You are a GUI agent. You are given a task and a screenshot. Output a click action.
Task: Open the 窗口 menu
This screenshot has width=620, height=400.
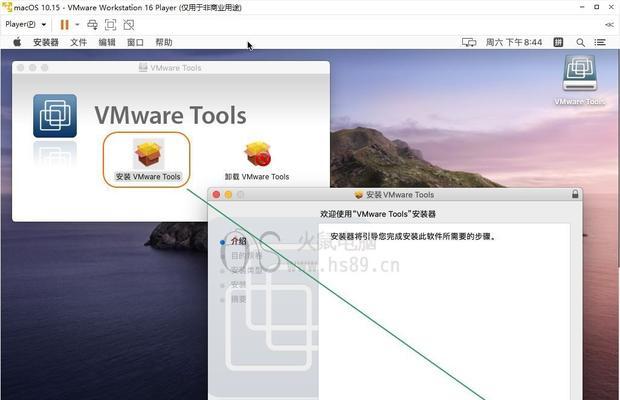point(135,42)
